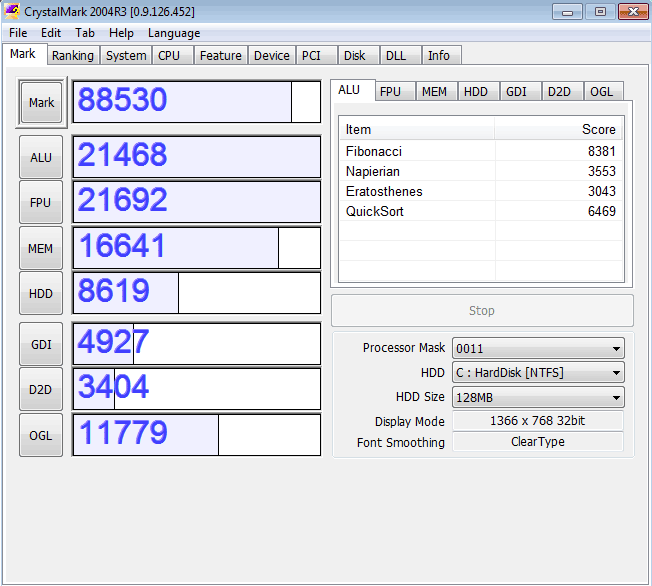Click the CrystalMark title bar app icon
The height and width of the screenshot is (586, 652).
12,11
